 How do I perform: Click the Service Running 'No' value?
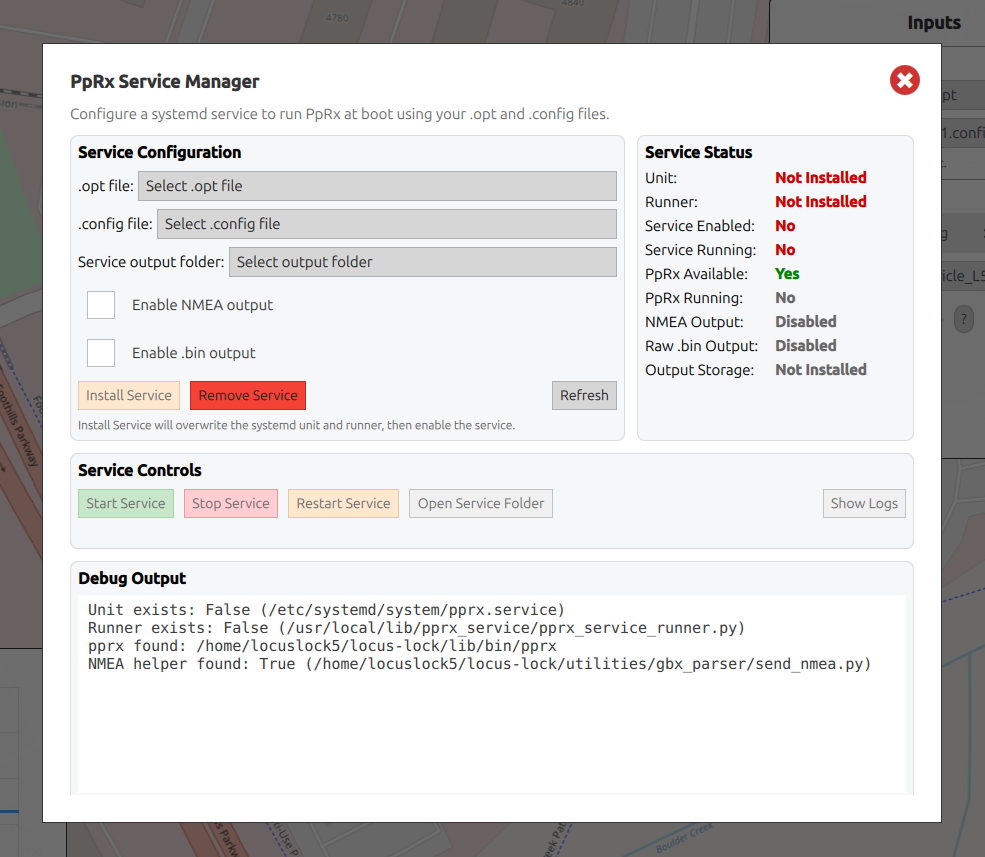coord(785,249)
